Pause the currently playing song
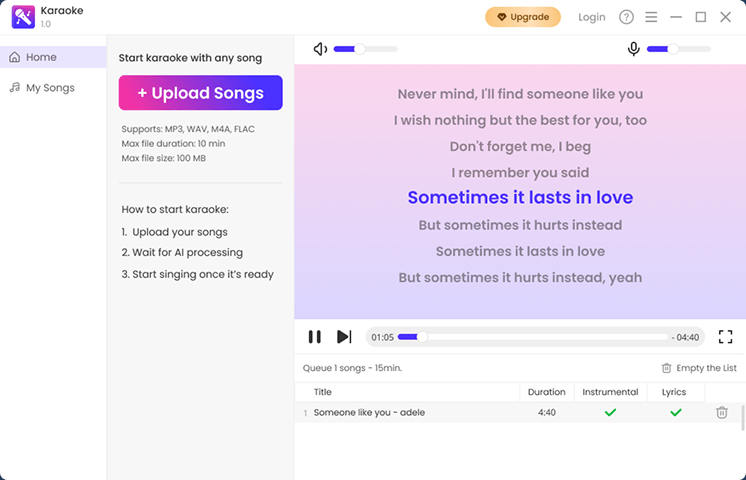This screenshot has height=480, width=746. tap(314, 337)
